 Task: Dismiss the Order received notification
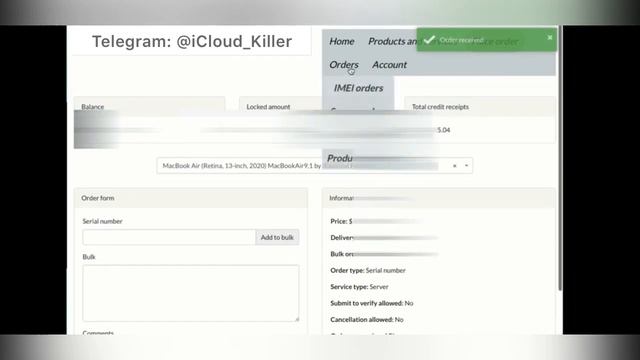pos(550,38)
